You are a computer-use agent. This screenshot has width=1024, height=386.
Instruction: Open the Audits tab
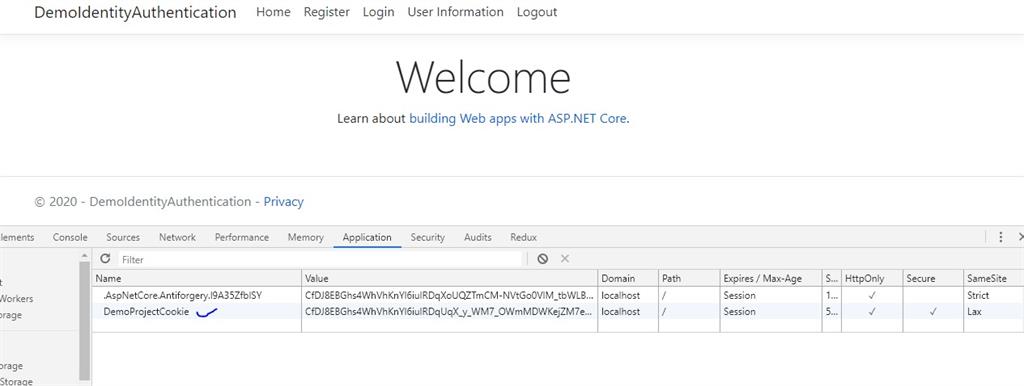pos(477,237)
